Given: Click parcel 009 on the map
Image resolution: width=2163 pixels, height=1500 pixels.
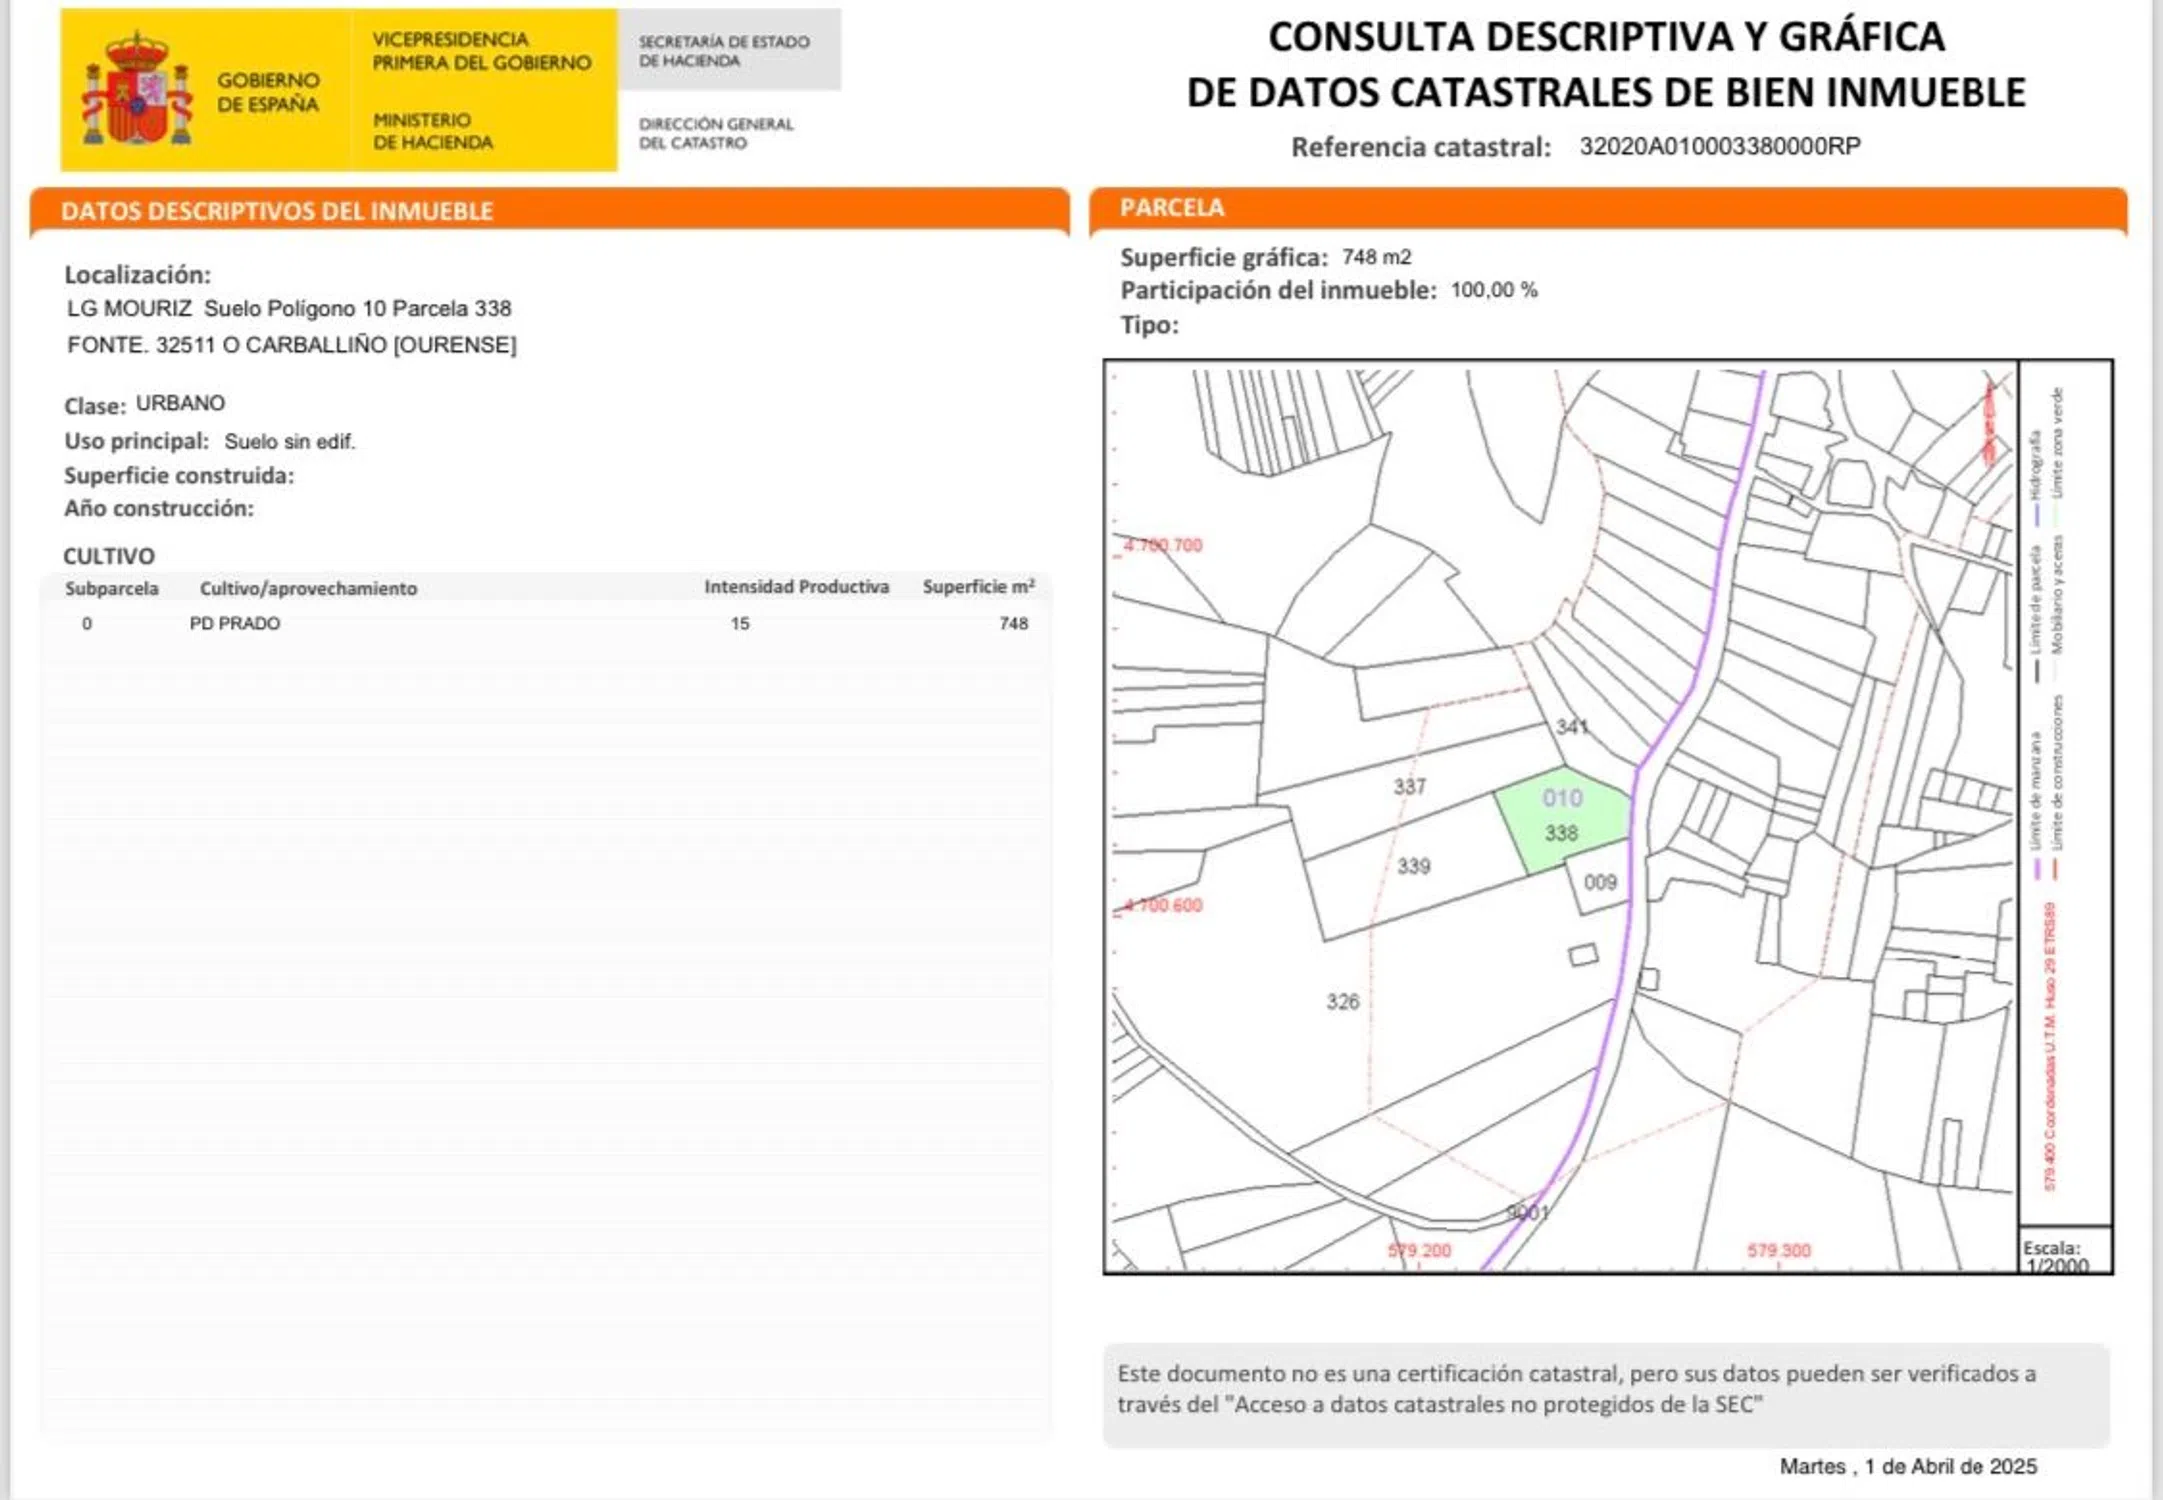Looking at the screenshot, I should 1600,882.
